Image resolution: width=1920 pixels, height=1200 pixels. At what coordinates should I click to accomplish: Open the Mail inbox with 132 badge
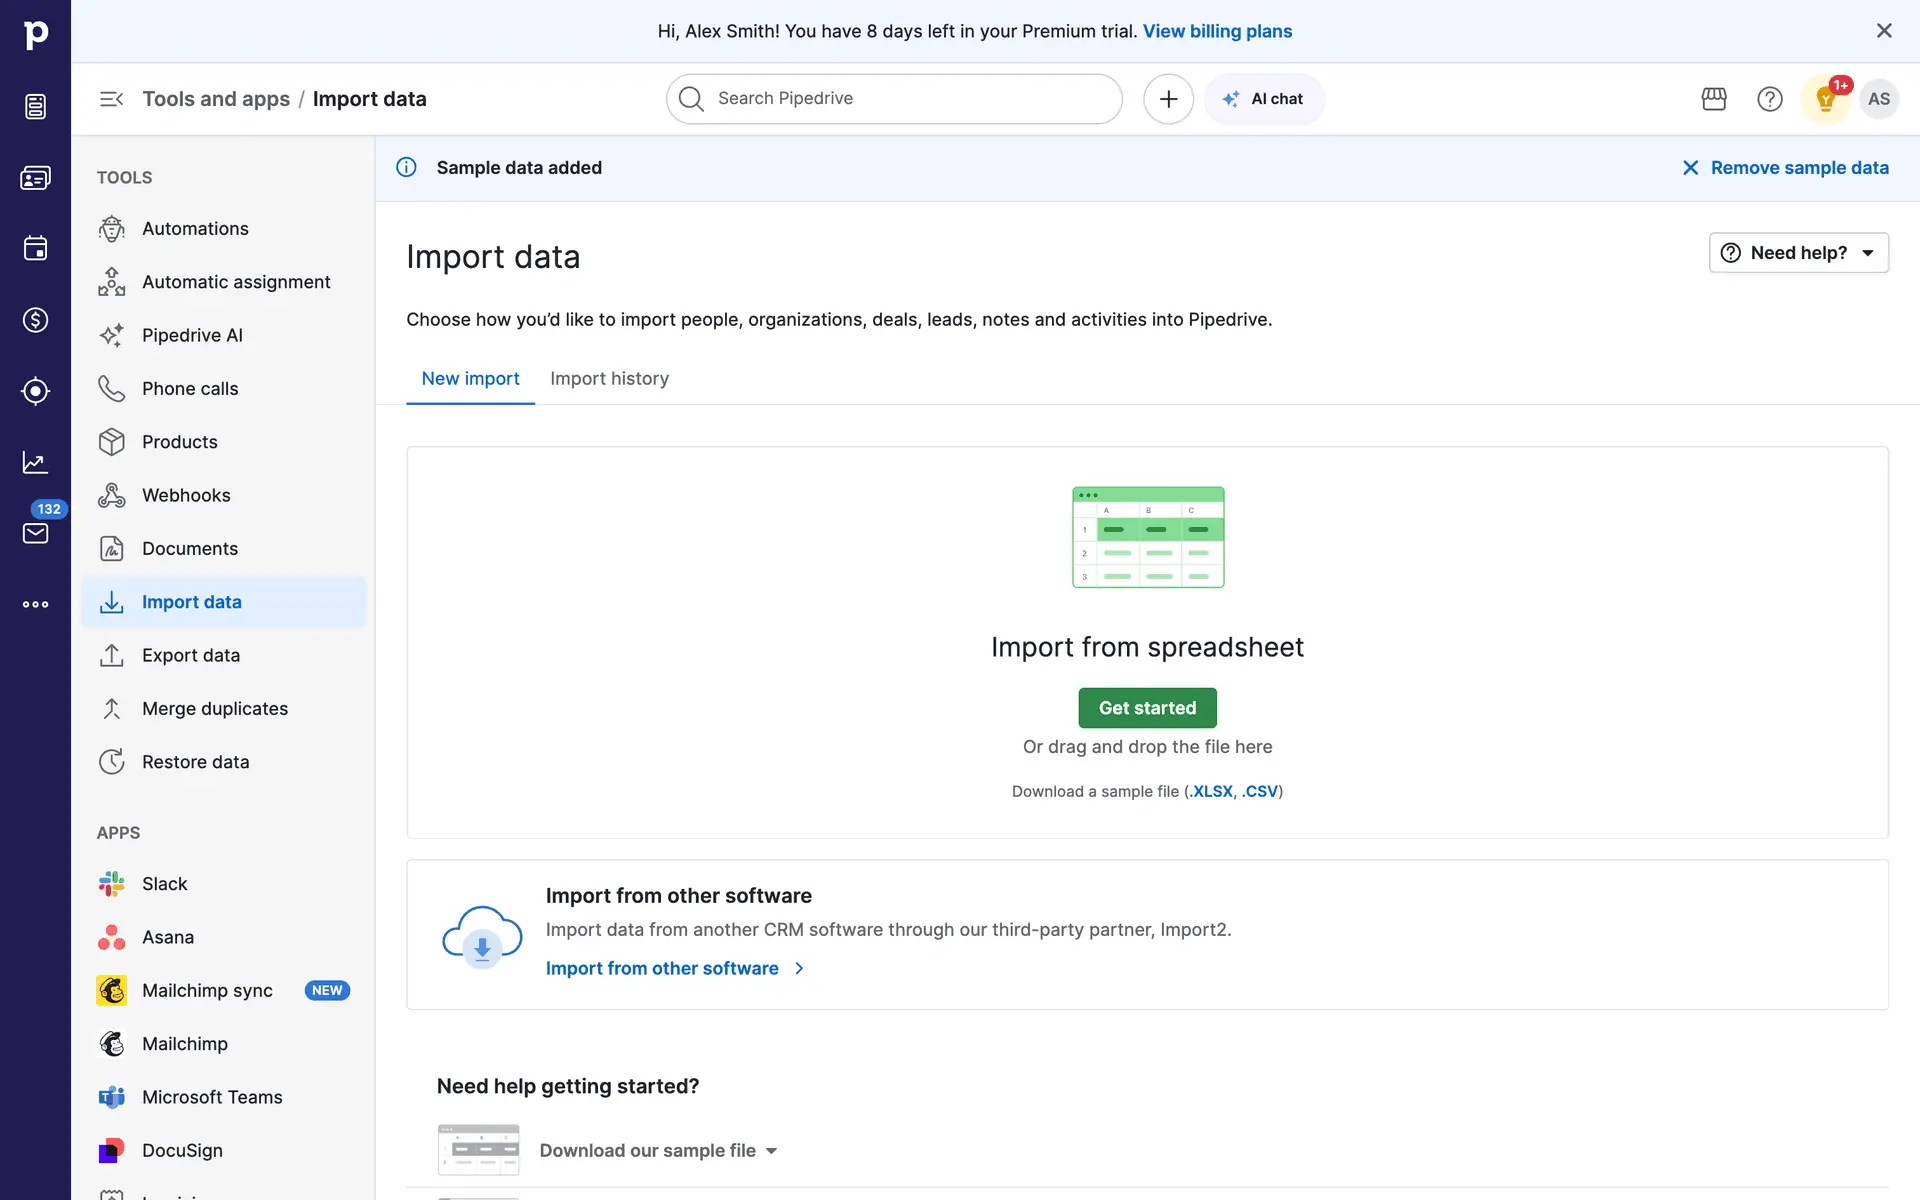click(35, 533)
